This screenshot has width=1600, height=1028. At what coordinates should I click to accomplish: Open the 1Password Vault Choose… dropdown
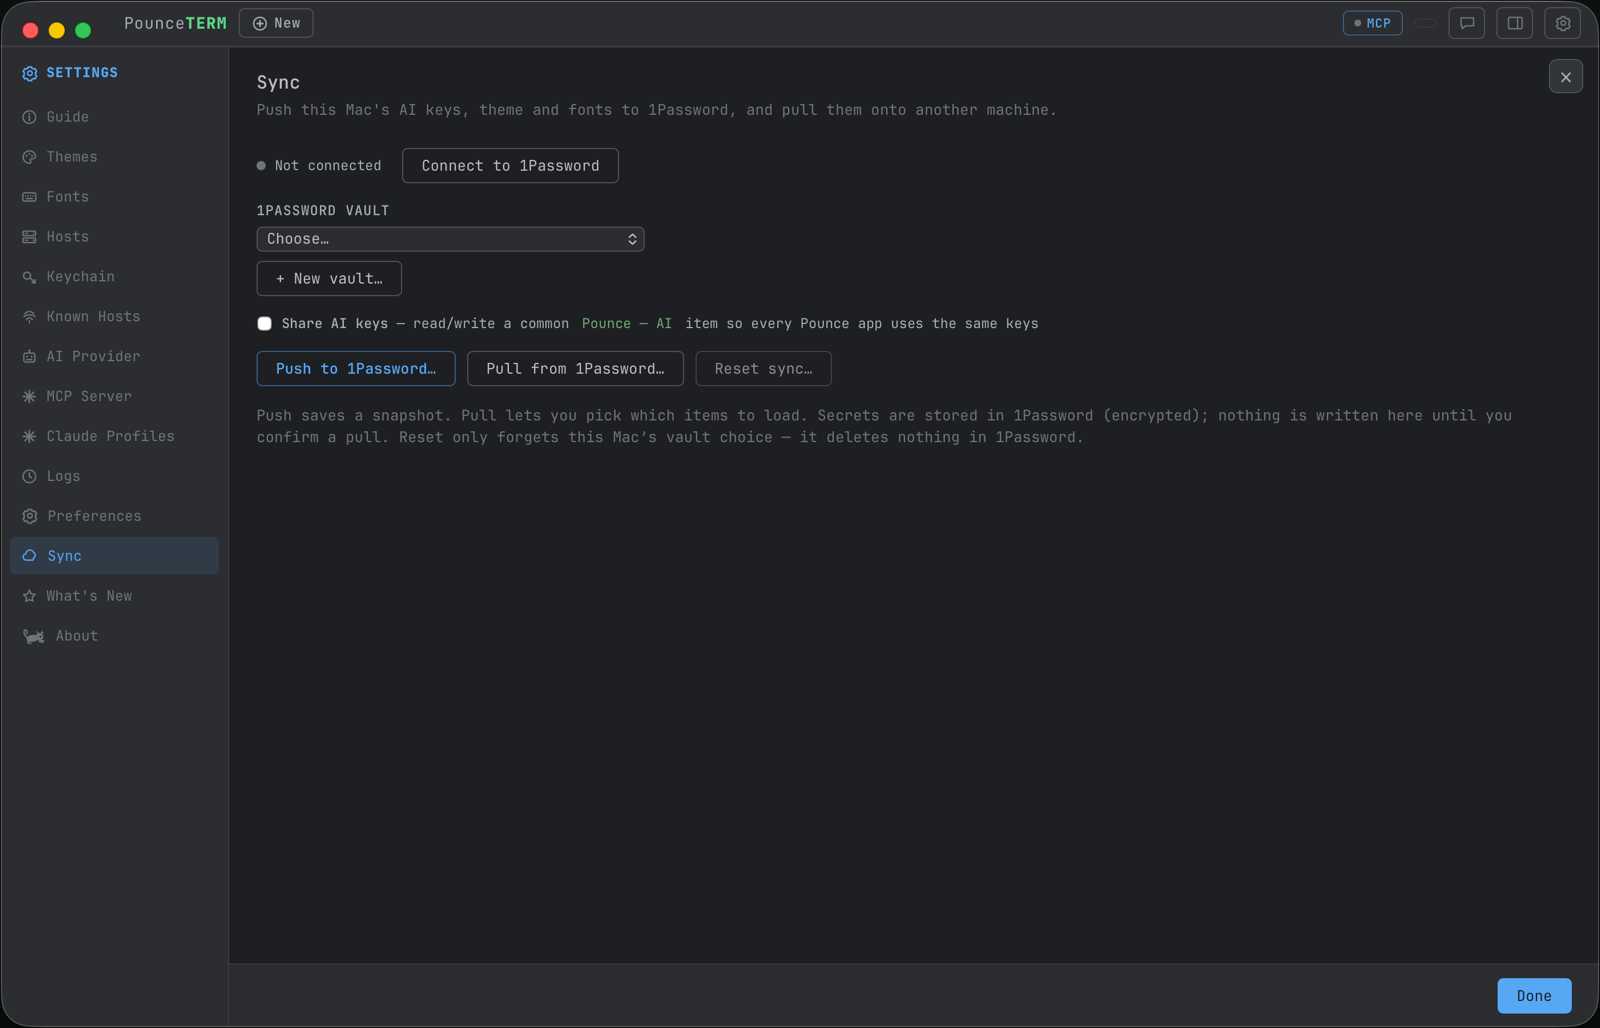[450, 239]
